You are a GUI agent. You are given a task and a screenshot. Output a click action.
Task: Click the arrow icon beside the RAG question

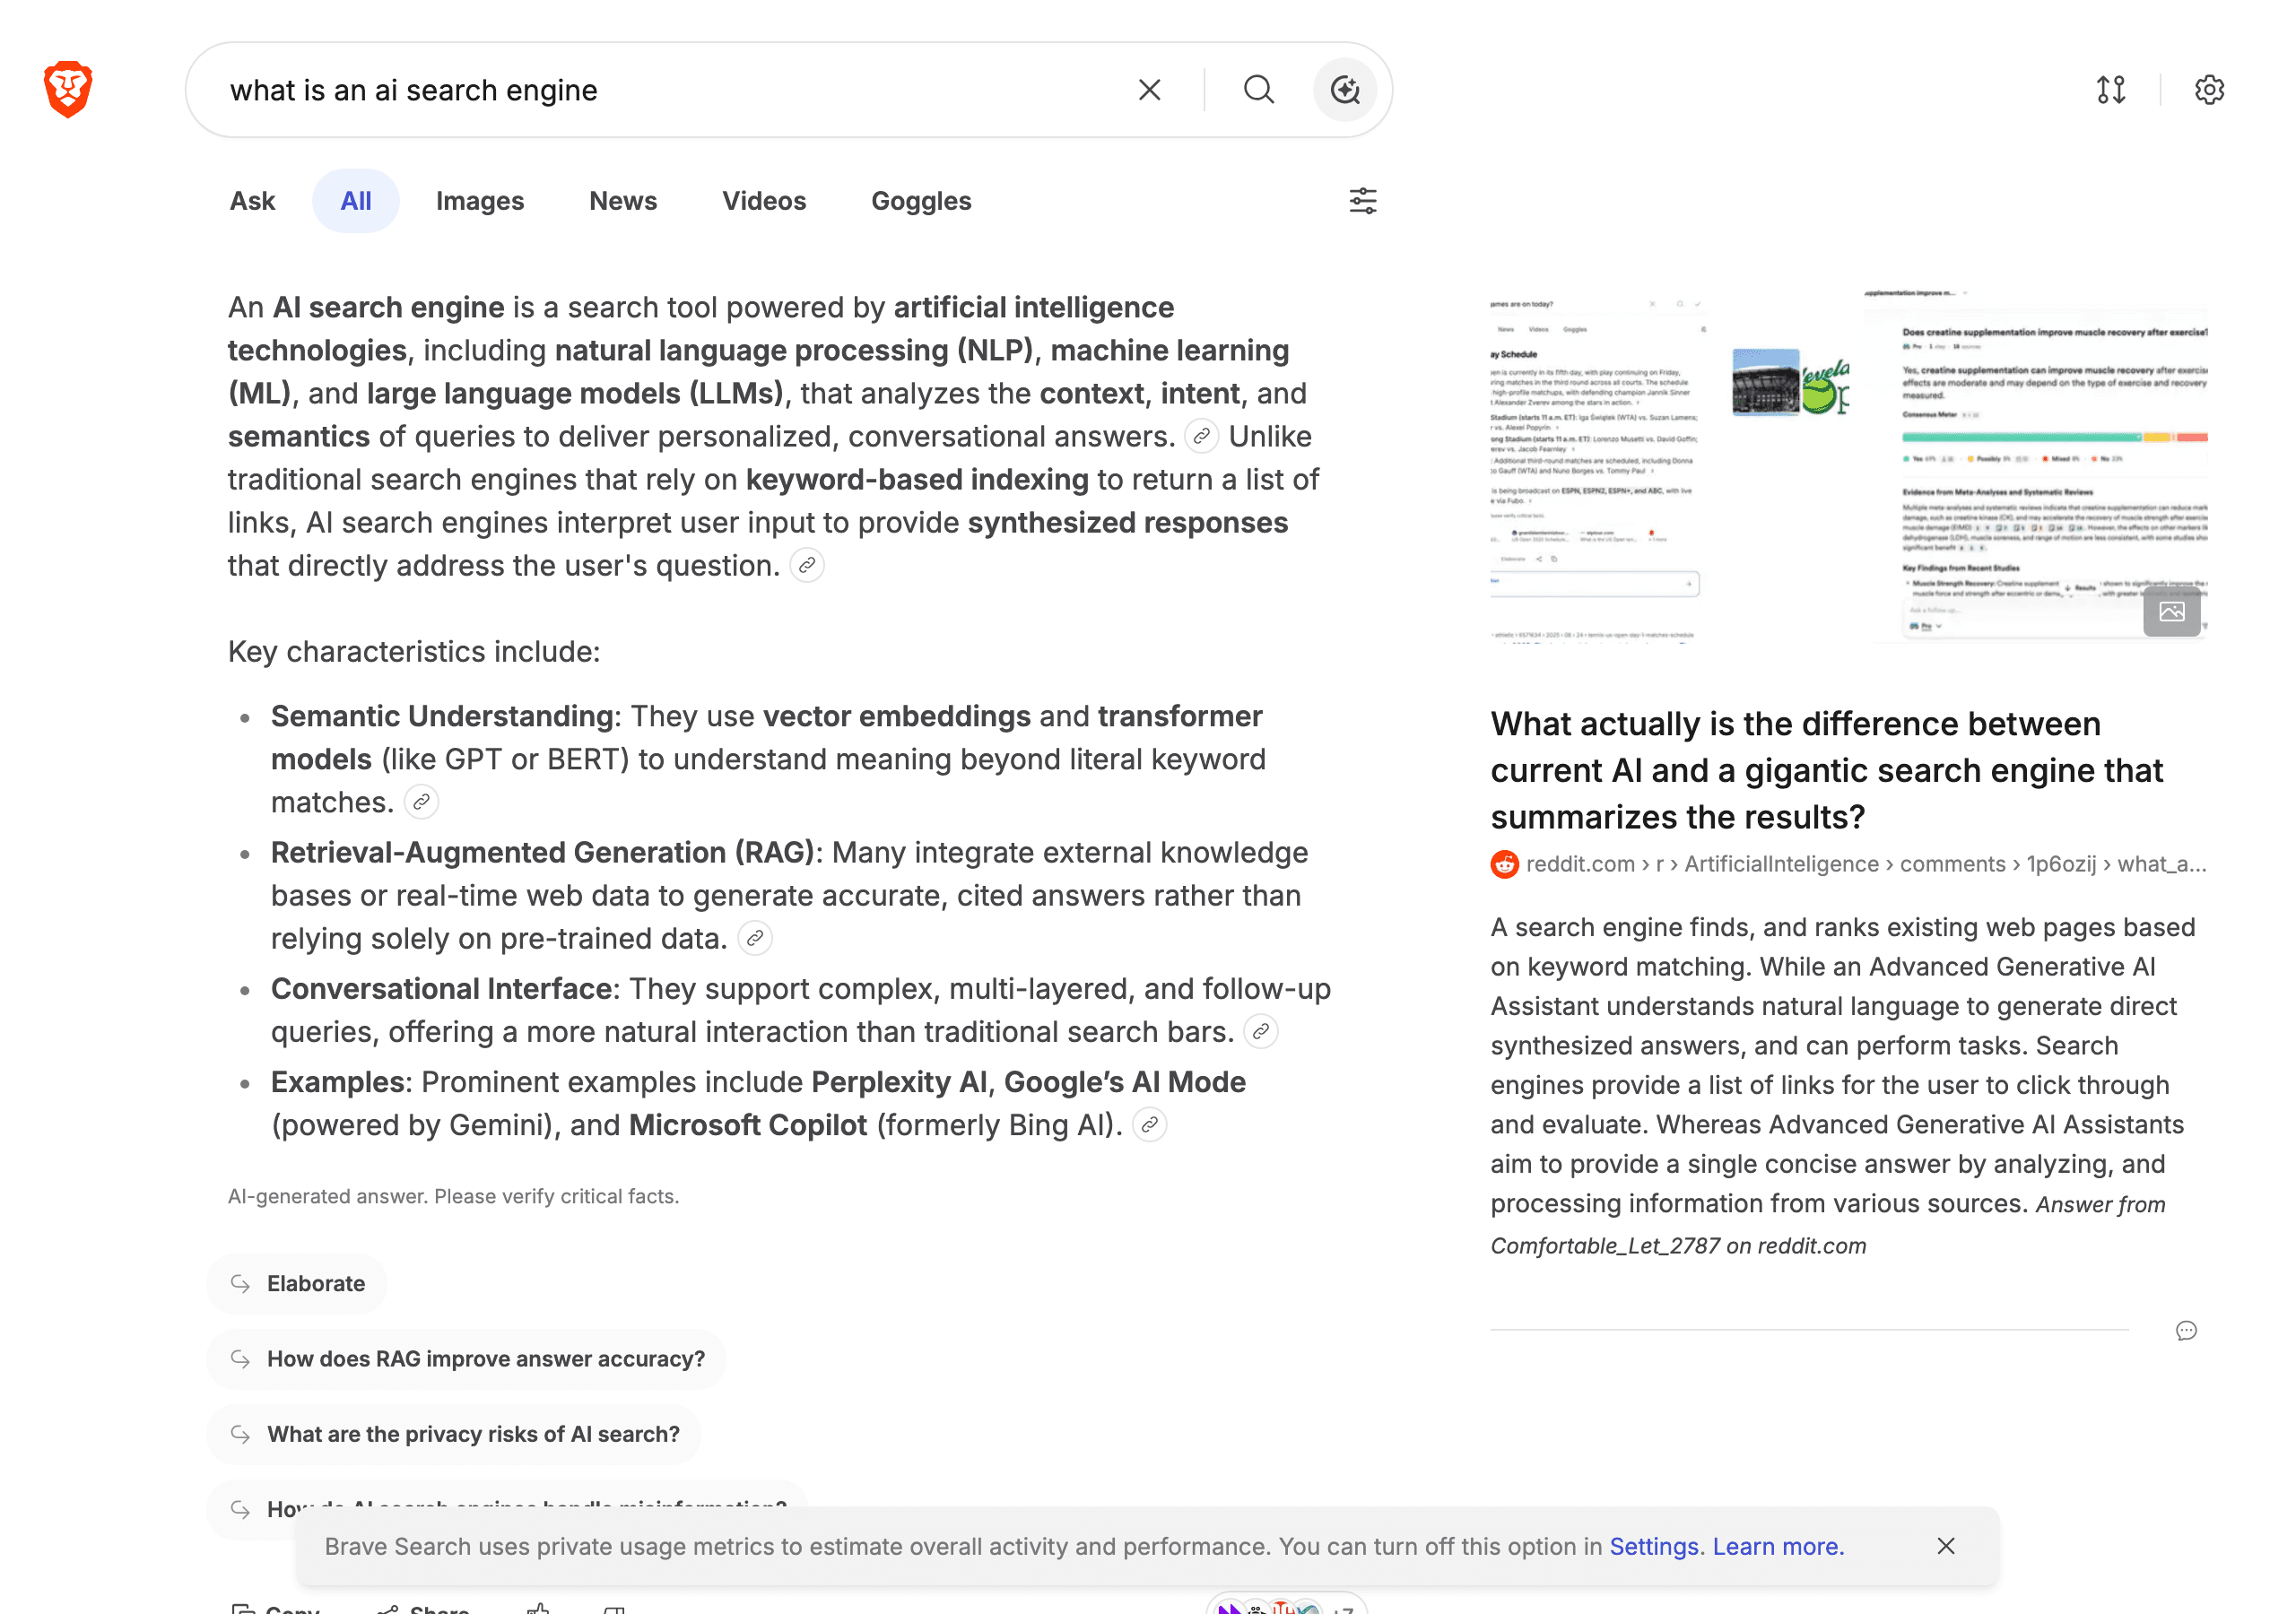point(240,1358)
